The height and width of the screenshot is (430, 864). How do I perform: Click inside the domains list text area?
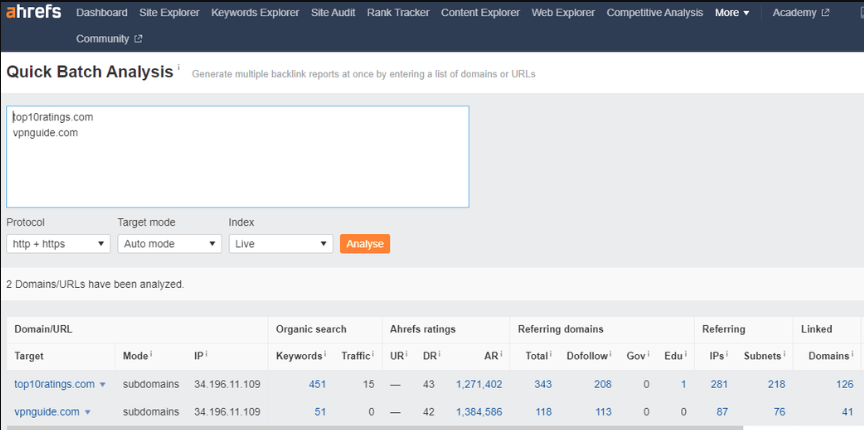(x=237, y=157)
